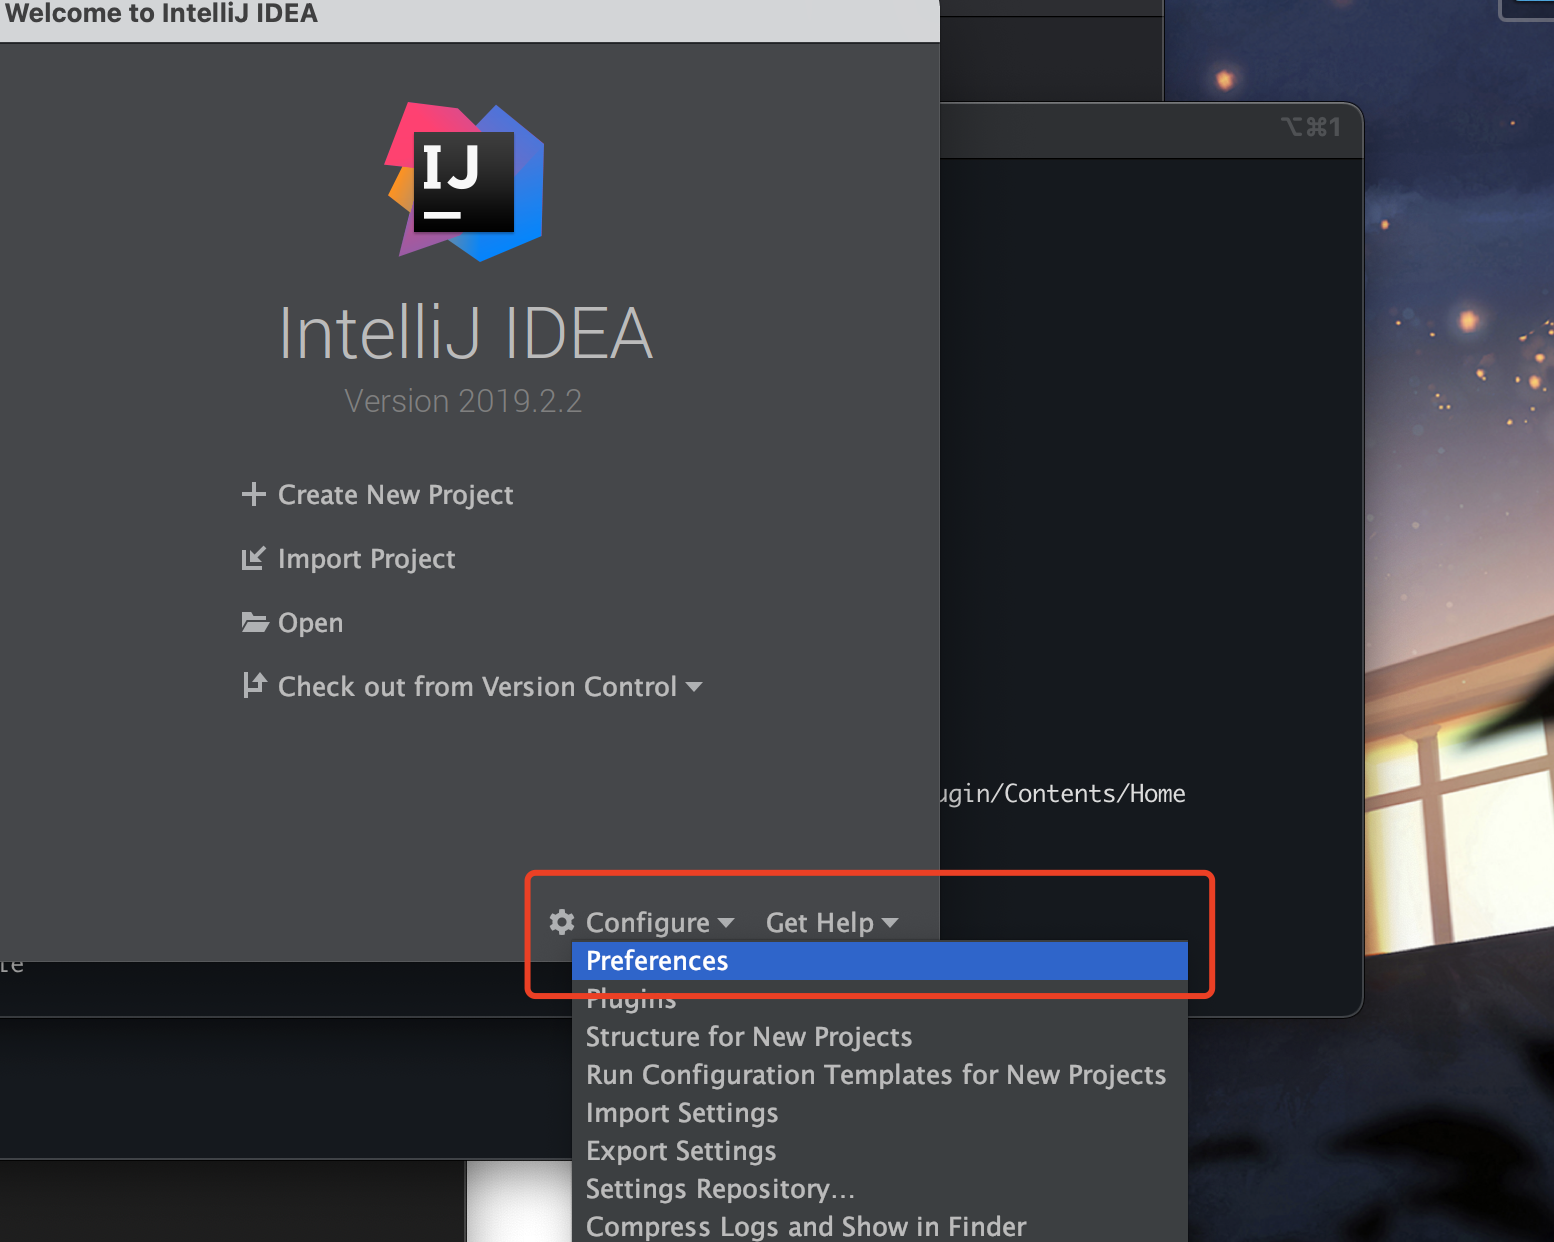1554x1242 pixels.
Task: Select Preferences from the Configure menu
Action: click(656, 960)
